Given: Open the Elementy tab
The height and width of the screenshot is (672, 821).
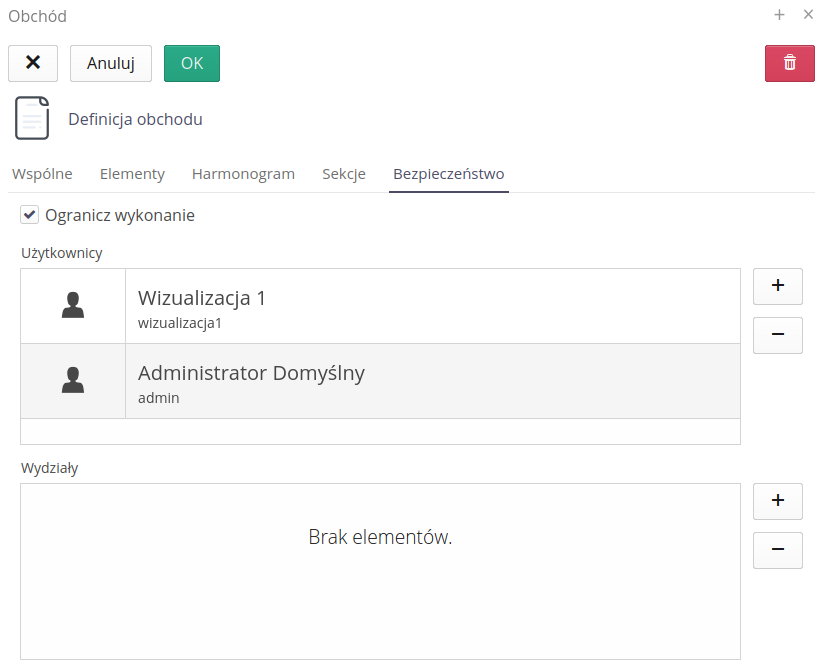Looking at the screenshot, I should [132, 174].
